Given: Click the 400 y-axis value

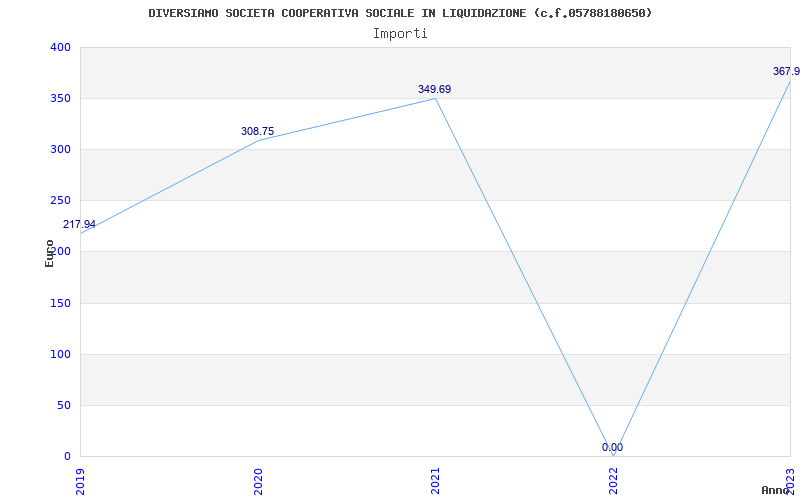Looking at the screenshot, I should (60, 47).
